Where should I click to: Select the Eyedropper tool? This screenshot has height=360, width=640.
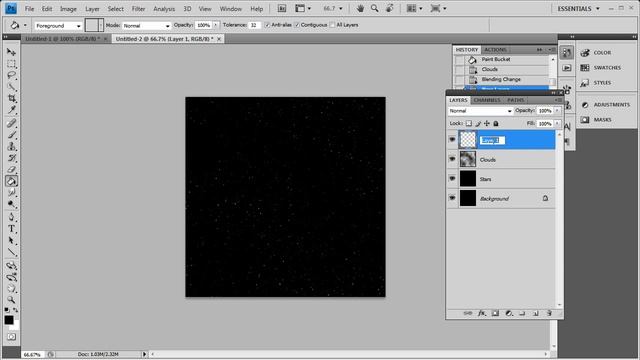11,110
